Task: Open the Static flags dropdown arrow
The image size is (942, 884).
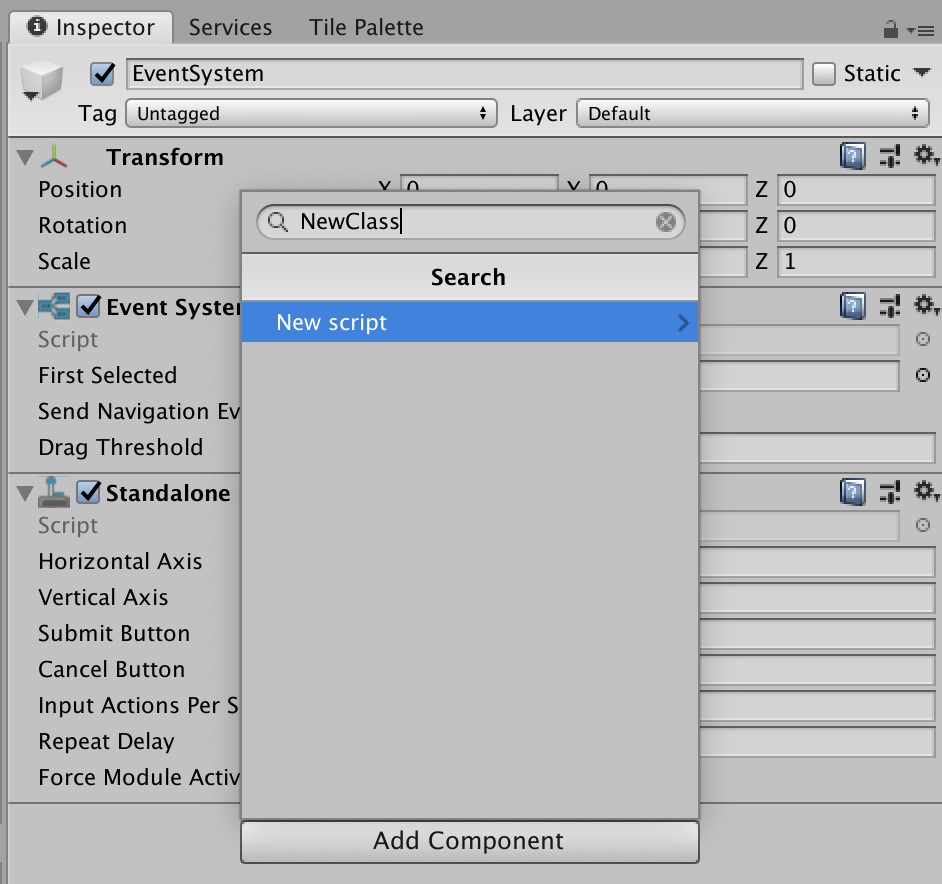Action: point(922,73)
